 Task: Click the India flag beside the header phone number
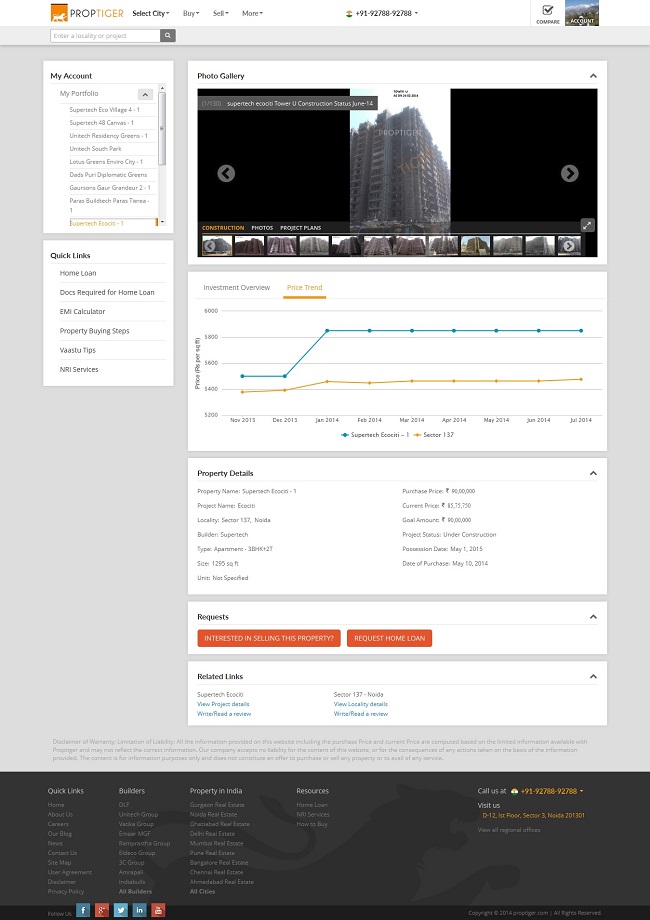tap(349, 13)
